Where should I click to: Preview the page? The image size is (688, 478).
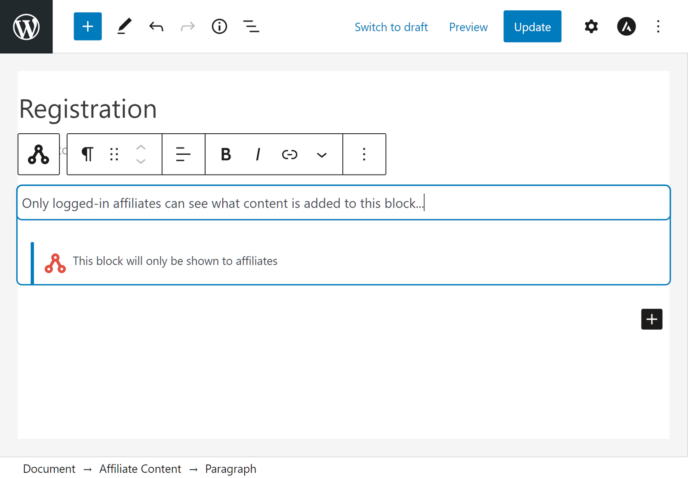pos(468,27)
